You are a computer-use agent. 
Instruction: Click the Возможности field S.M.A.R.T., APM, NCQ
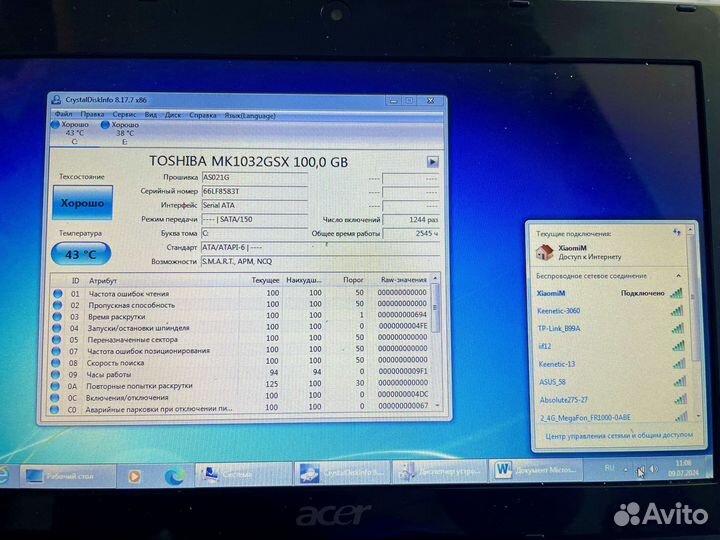[x=320, y=262]
